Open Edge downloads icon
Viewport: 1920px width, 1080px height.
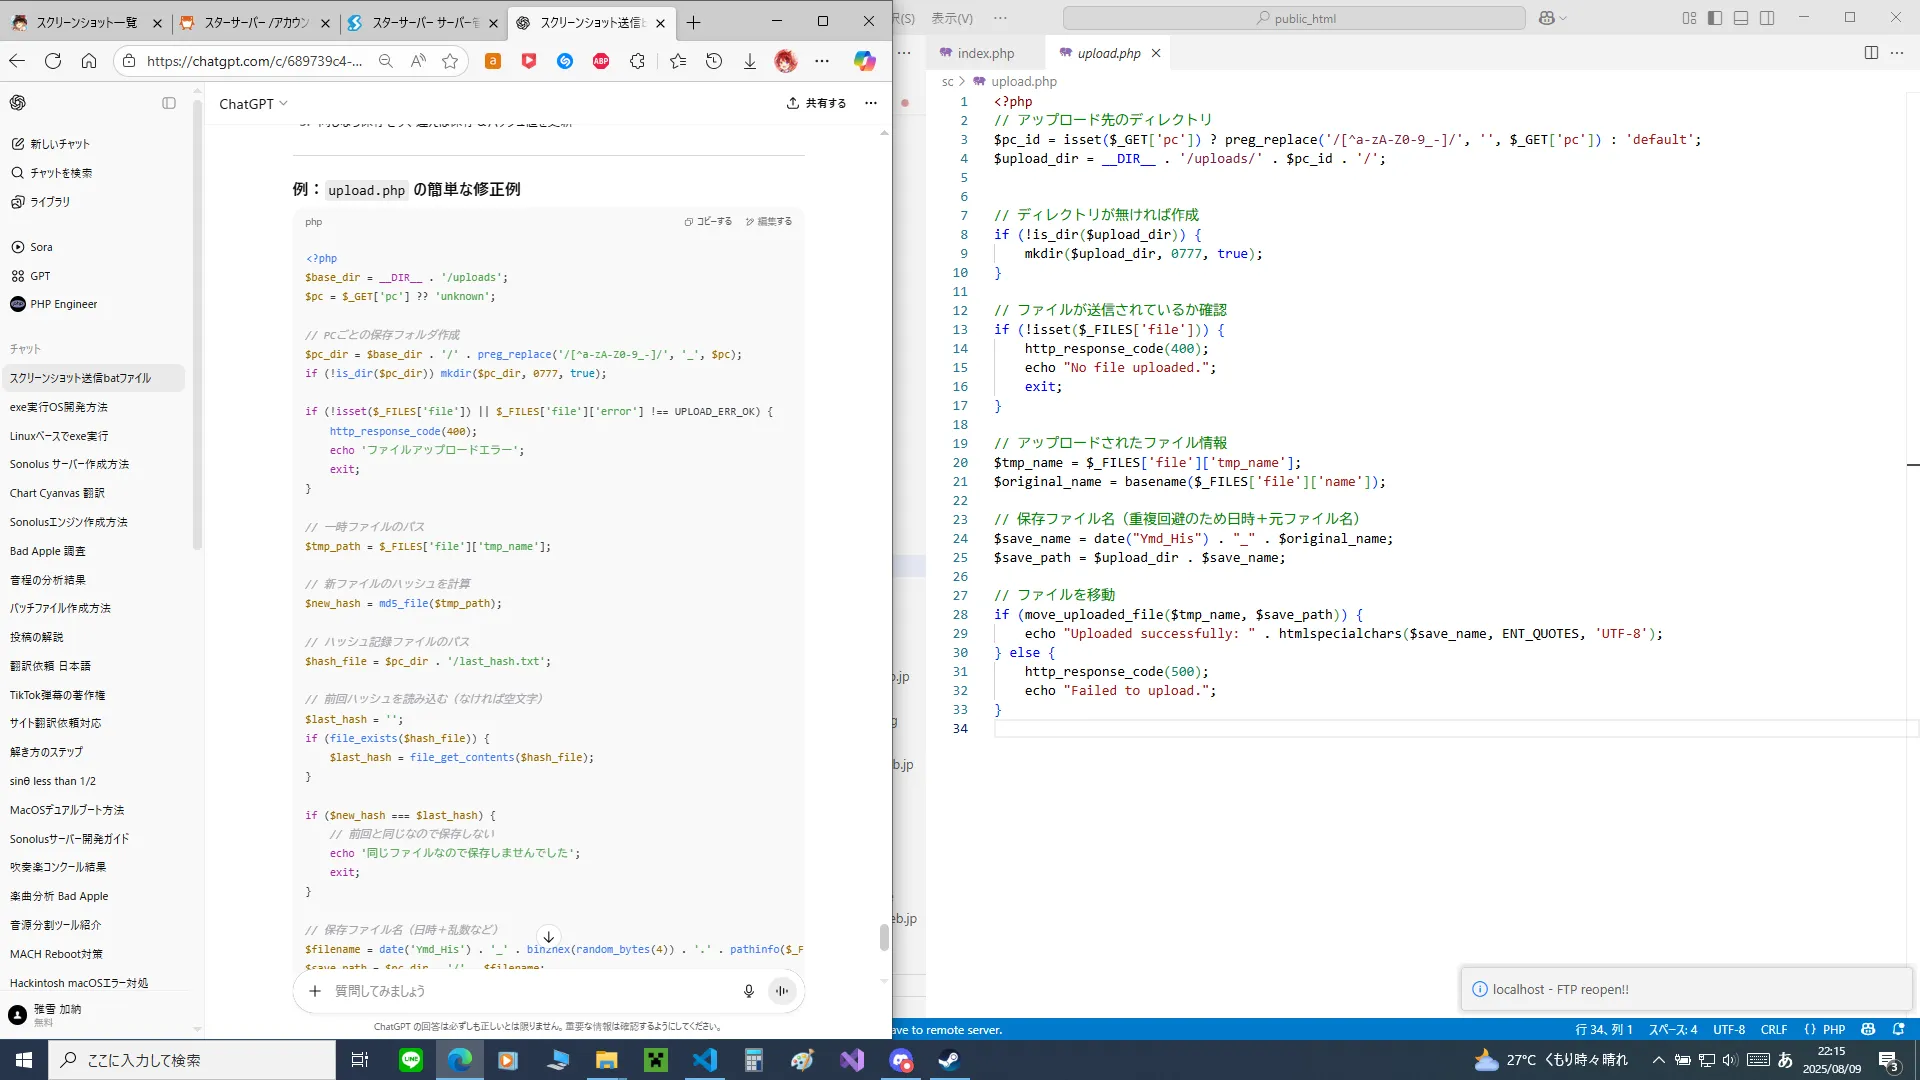[x=749, y=61]
